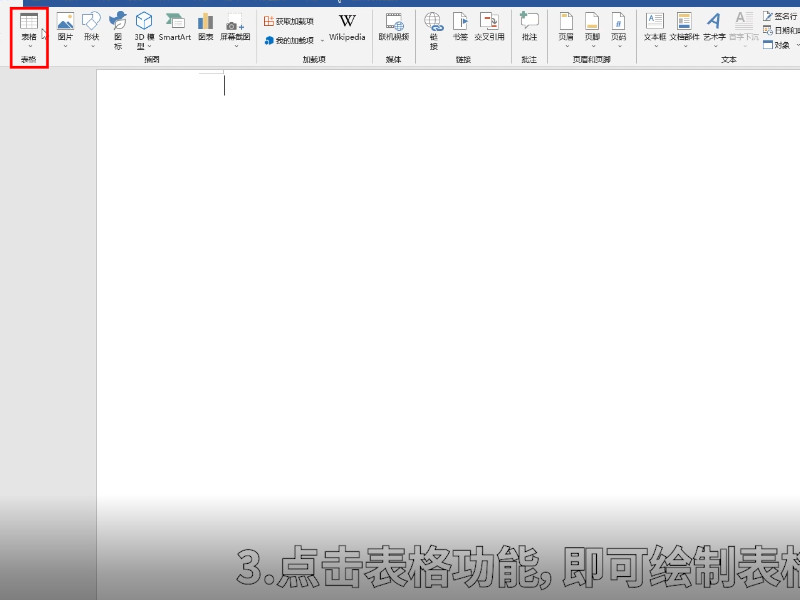Screen dimensions: 800x600
Task: Insert date and time via 日期和时间
Action: [x=781, y=30]
